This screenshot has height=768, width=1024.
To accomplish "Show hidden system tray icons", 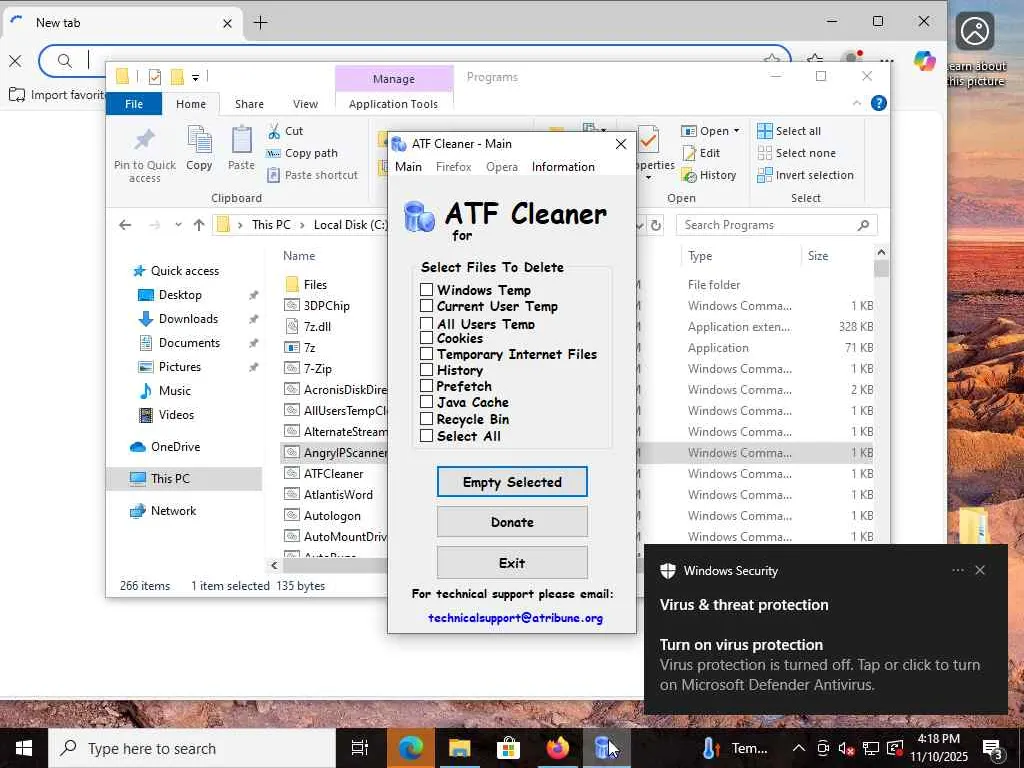I will [x=798, y=748].
